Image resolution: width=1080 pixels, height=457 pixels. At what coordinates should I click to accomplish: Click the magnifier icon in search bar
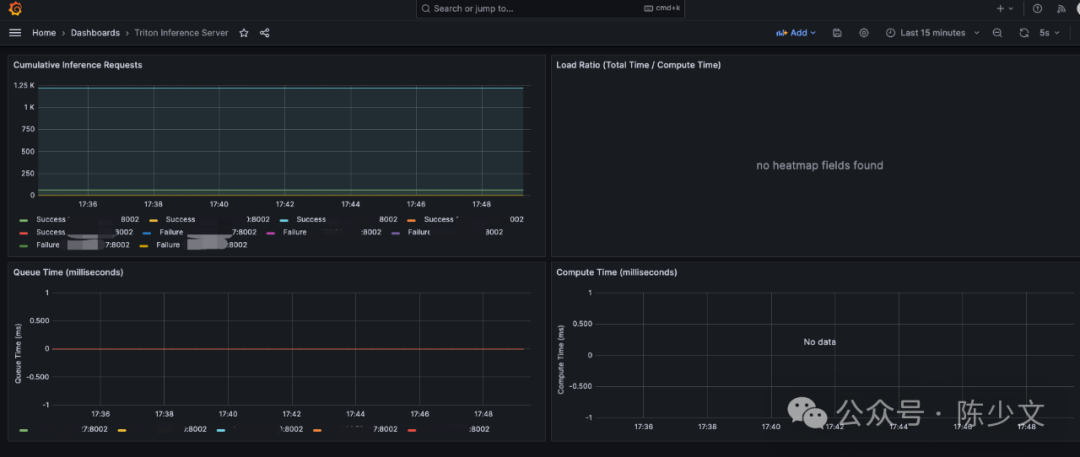(426, 9)
